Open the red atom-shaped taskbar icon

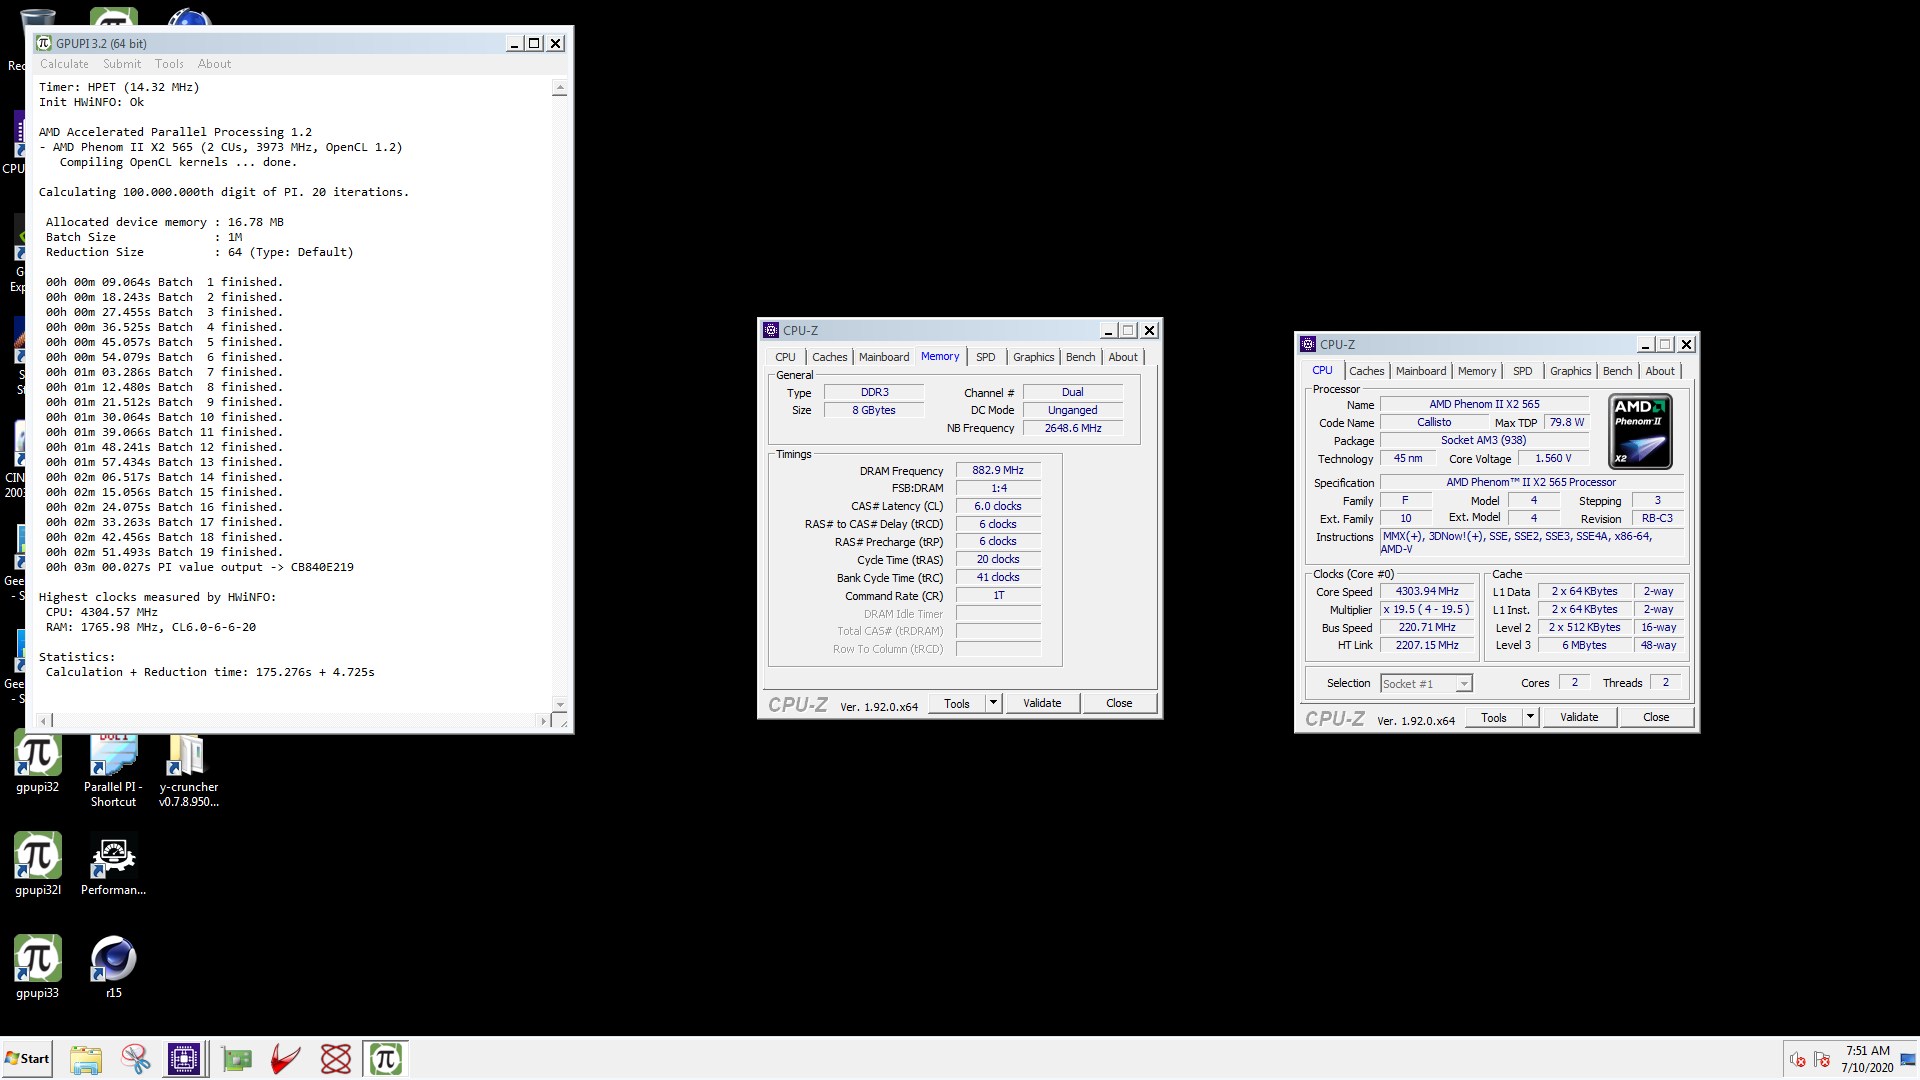336,1059
